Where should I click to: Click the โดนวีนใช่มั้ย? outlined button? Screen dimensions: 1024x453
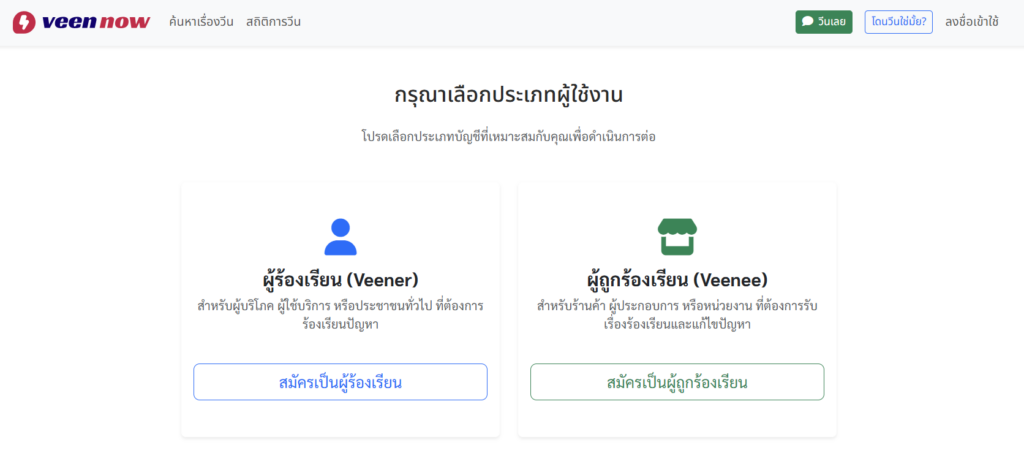[898, 22]
